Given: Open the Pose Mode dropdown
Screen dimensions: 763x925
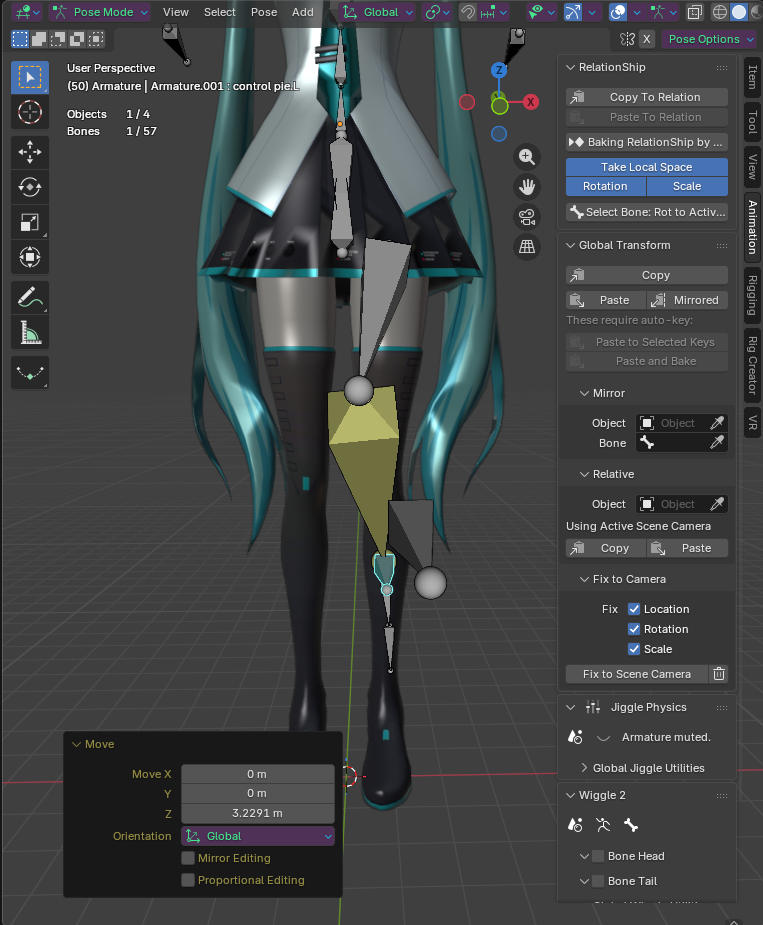Looking at the screenshot, I should pos(100,12).
